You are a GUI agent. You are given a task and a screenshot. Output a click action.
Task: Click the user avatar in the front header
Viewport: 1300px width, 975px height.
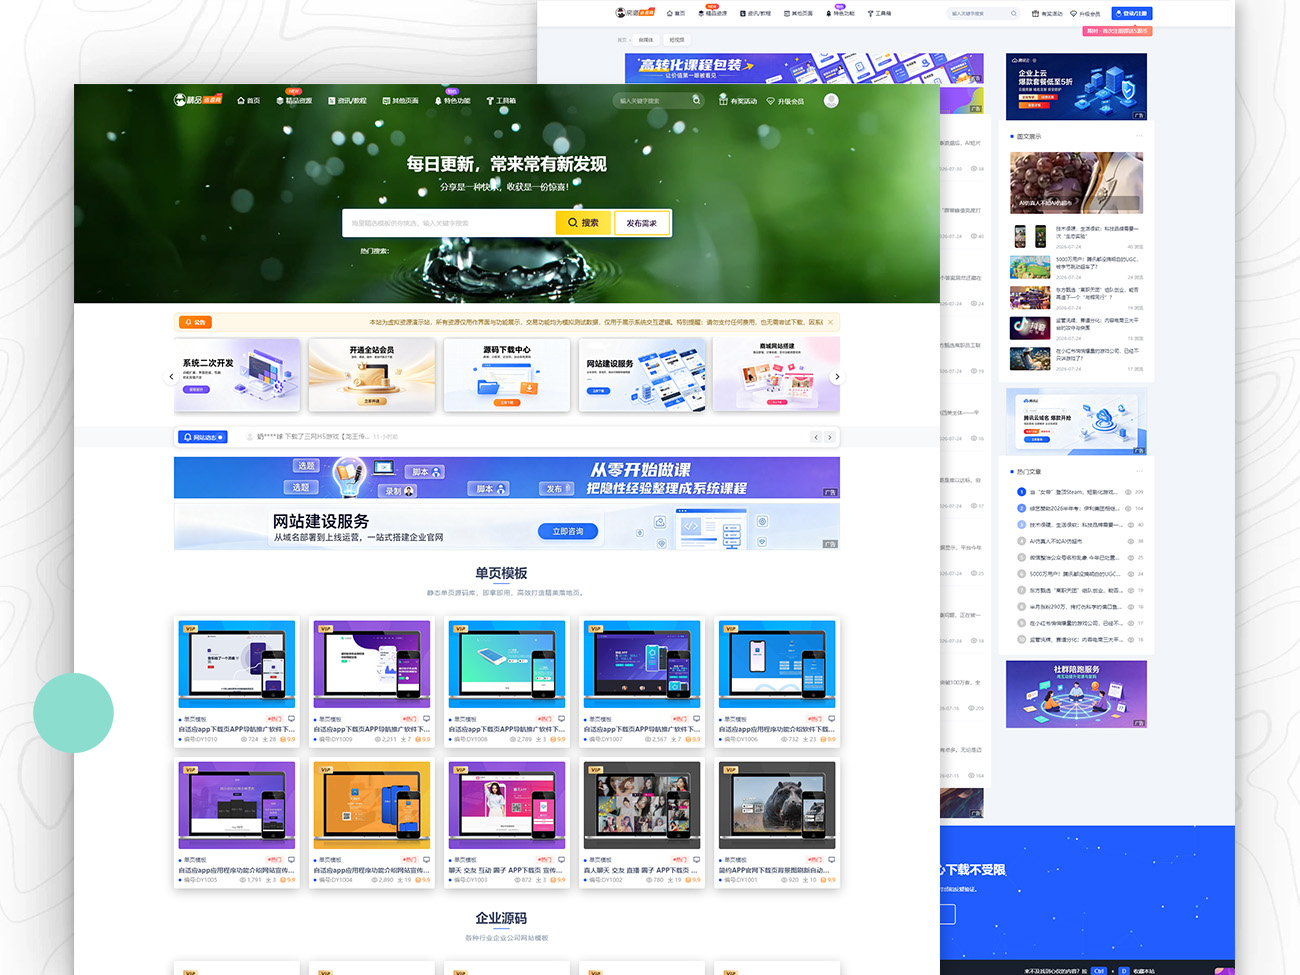click(x=831, y=100)
